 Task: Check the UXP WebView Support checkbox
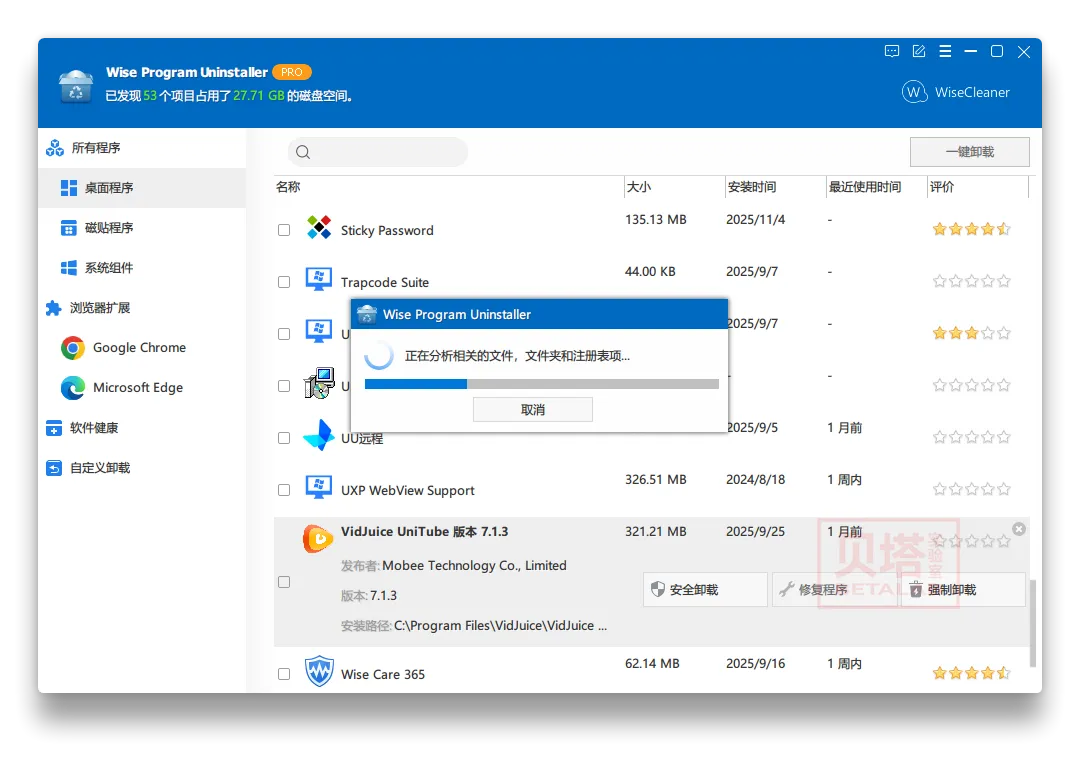[284, 490]
